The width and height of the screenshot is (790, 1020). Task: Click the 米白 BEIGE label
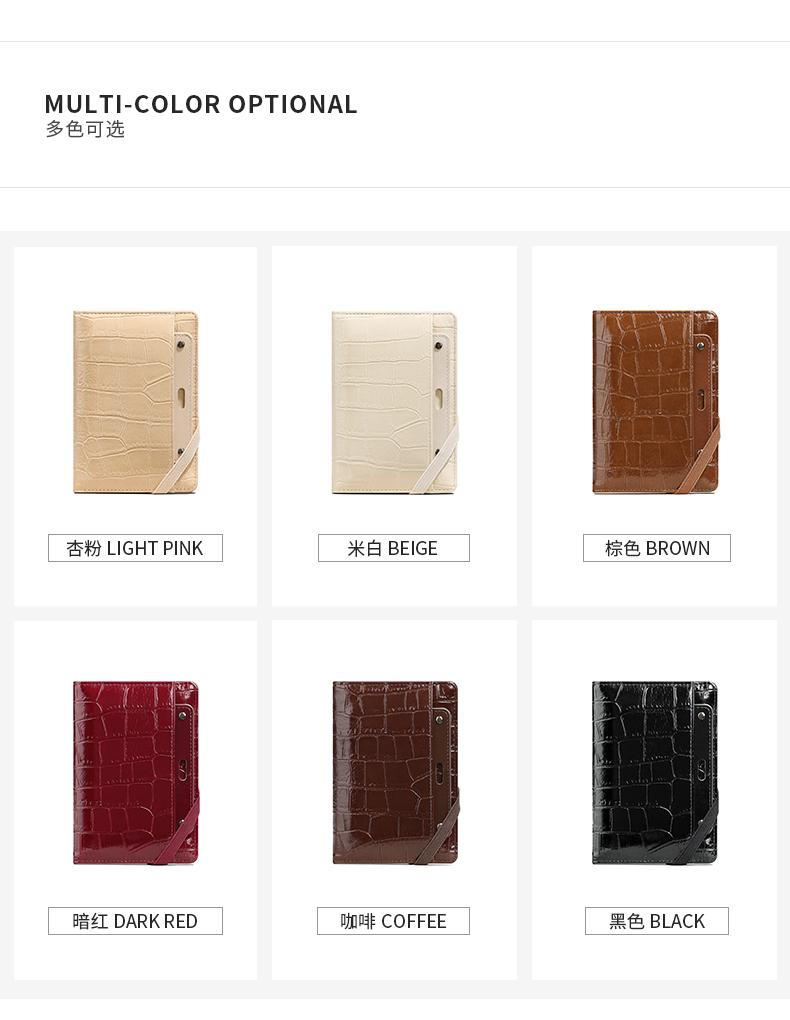[x=394, y=548]
